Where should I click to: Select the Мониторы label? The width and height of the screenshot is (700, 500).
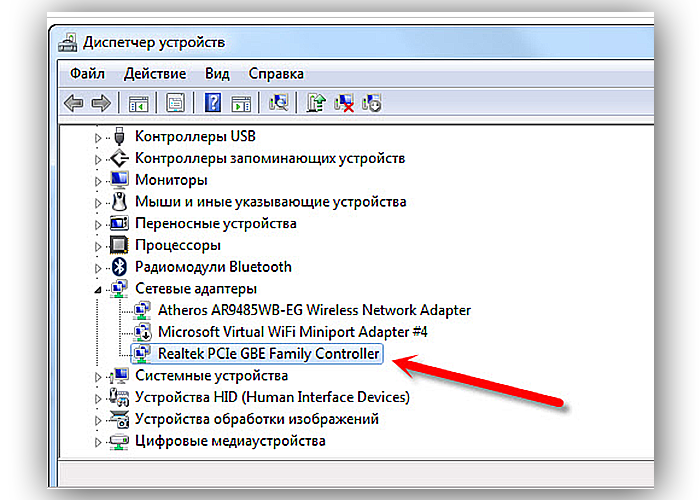point(171,179)
